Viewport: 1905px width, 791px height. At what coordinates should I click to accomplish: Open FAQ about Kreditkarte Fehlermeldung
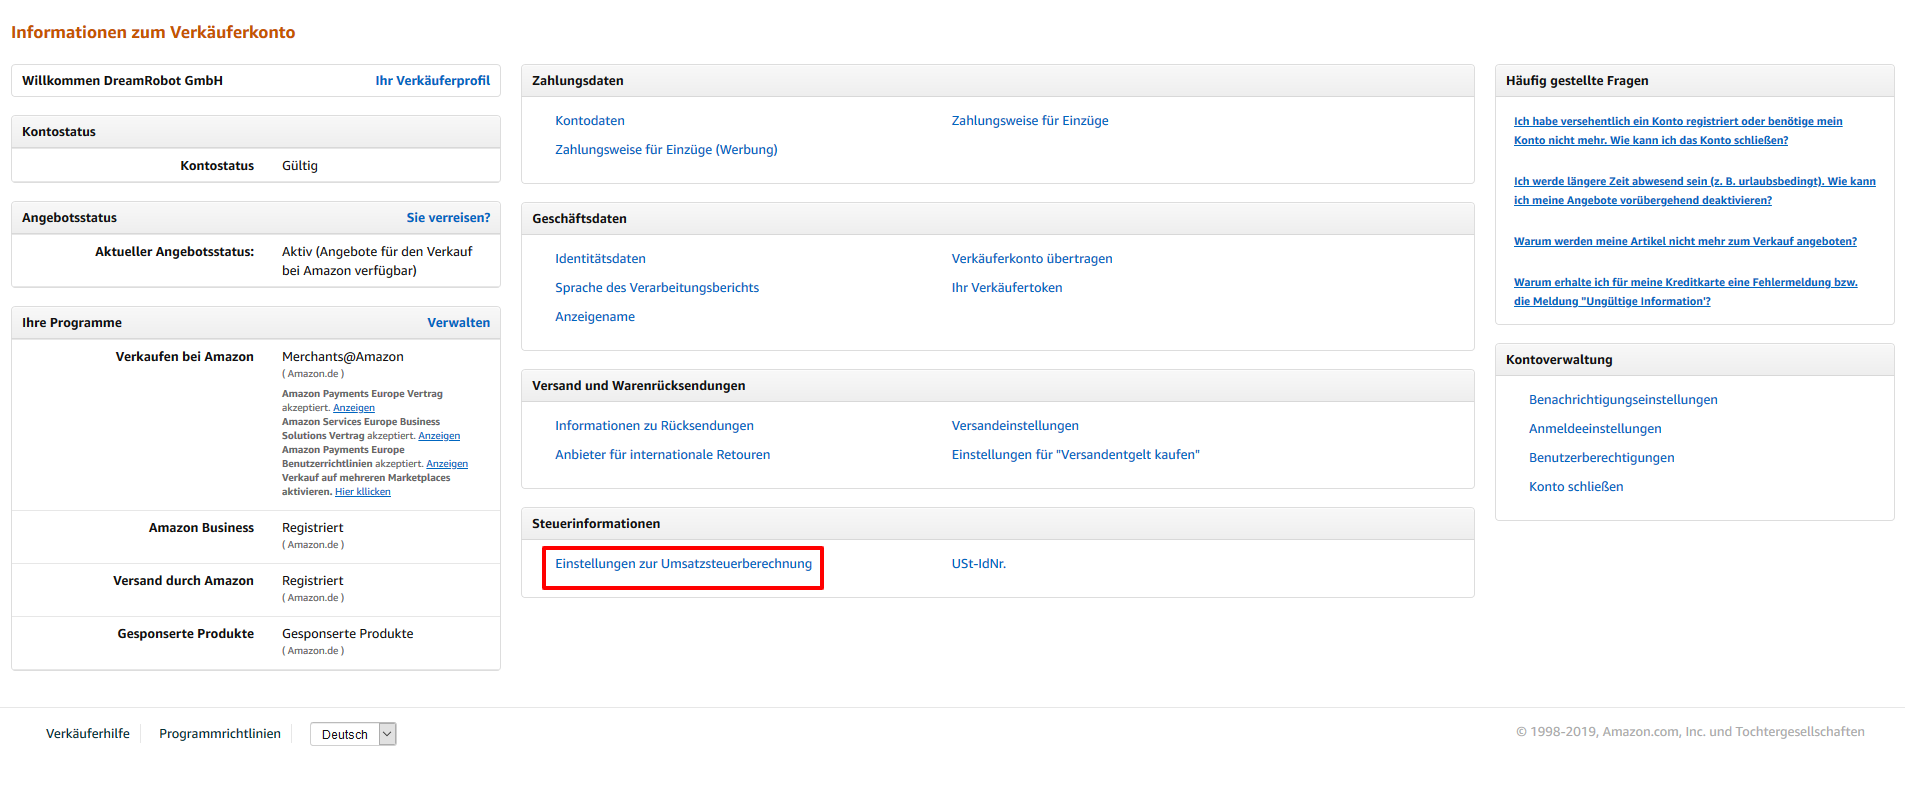1685,292
